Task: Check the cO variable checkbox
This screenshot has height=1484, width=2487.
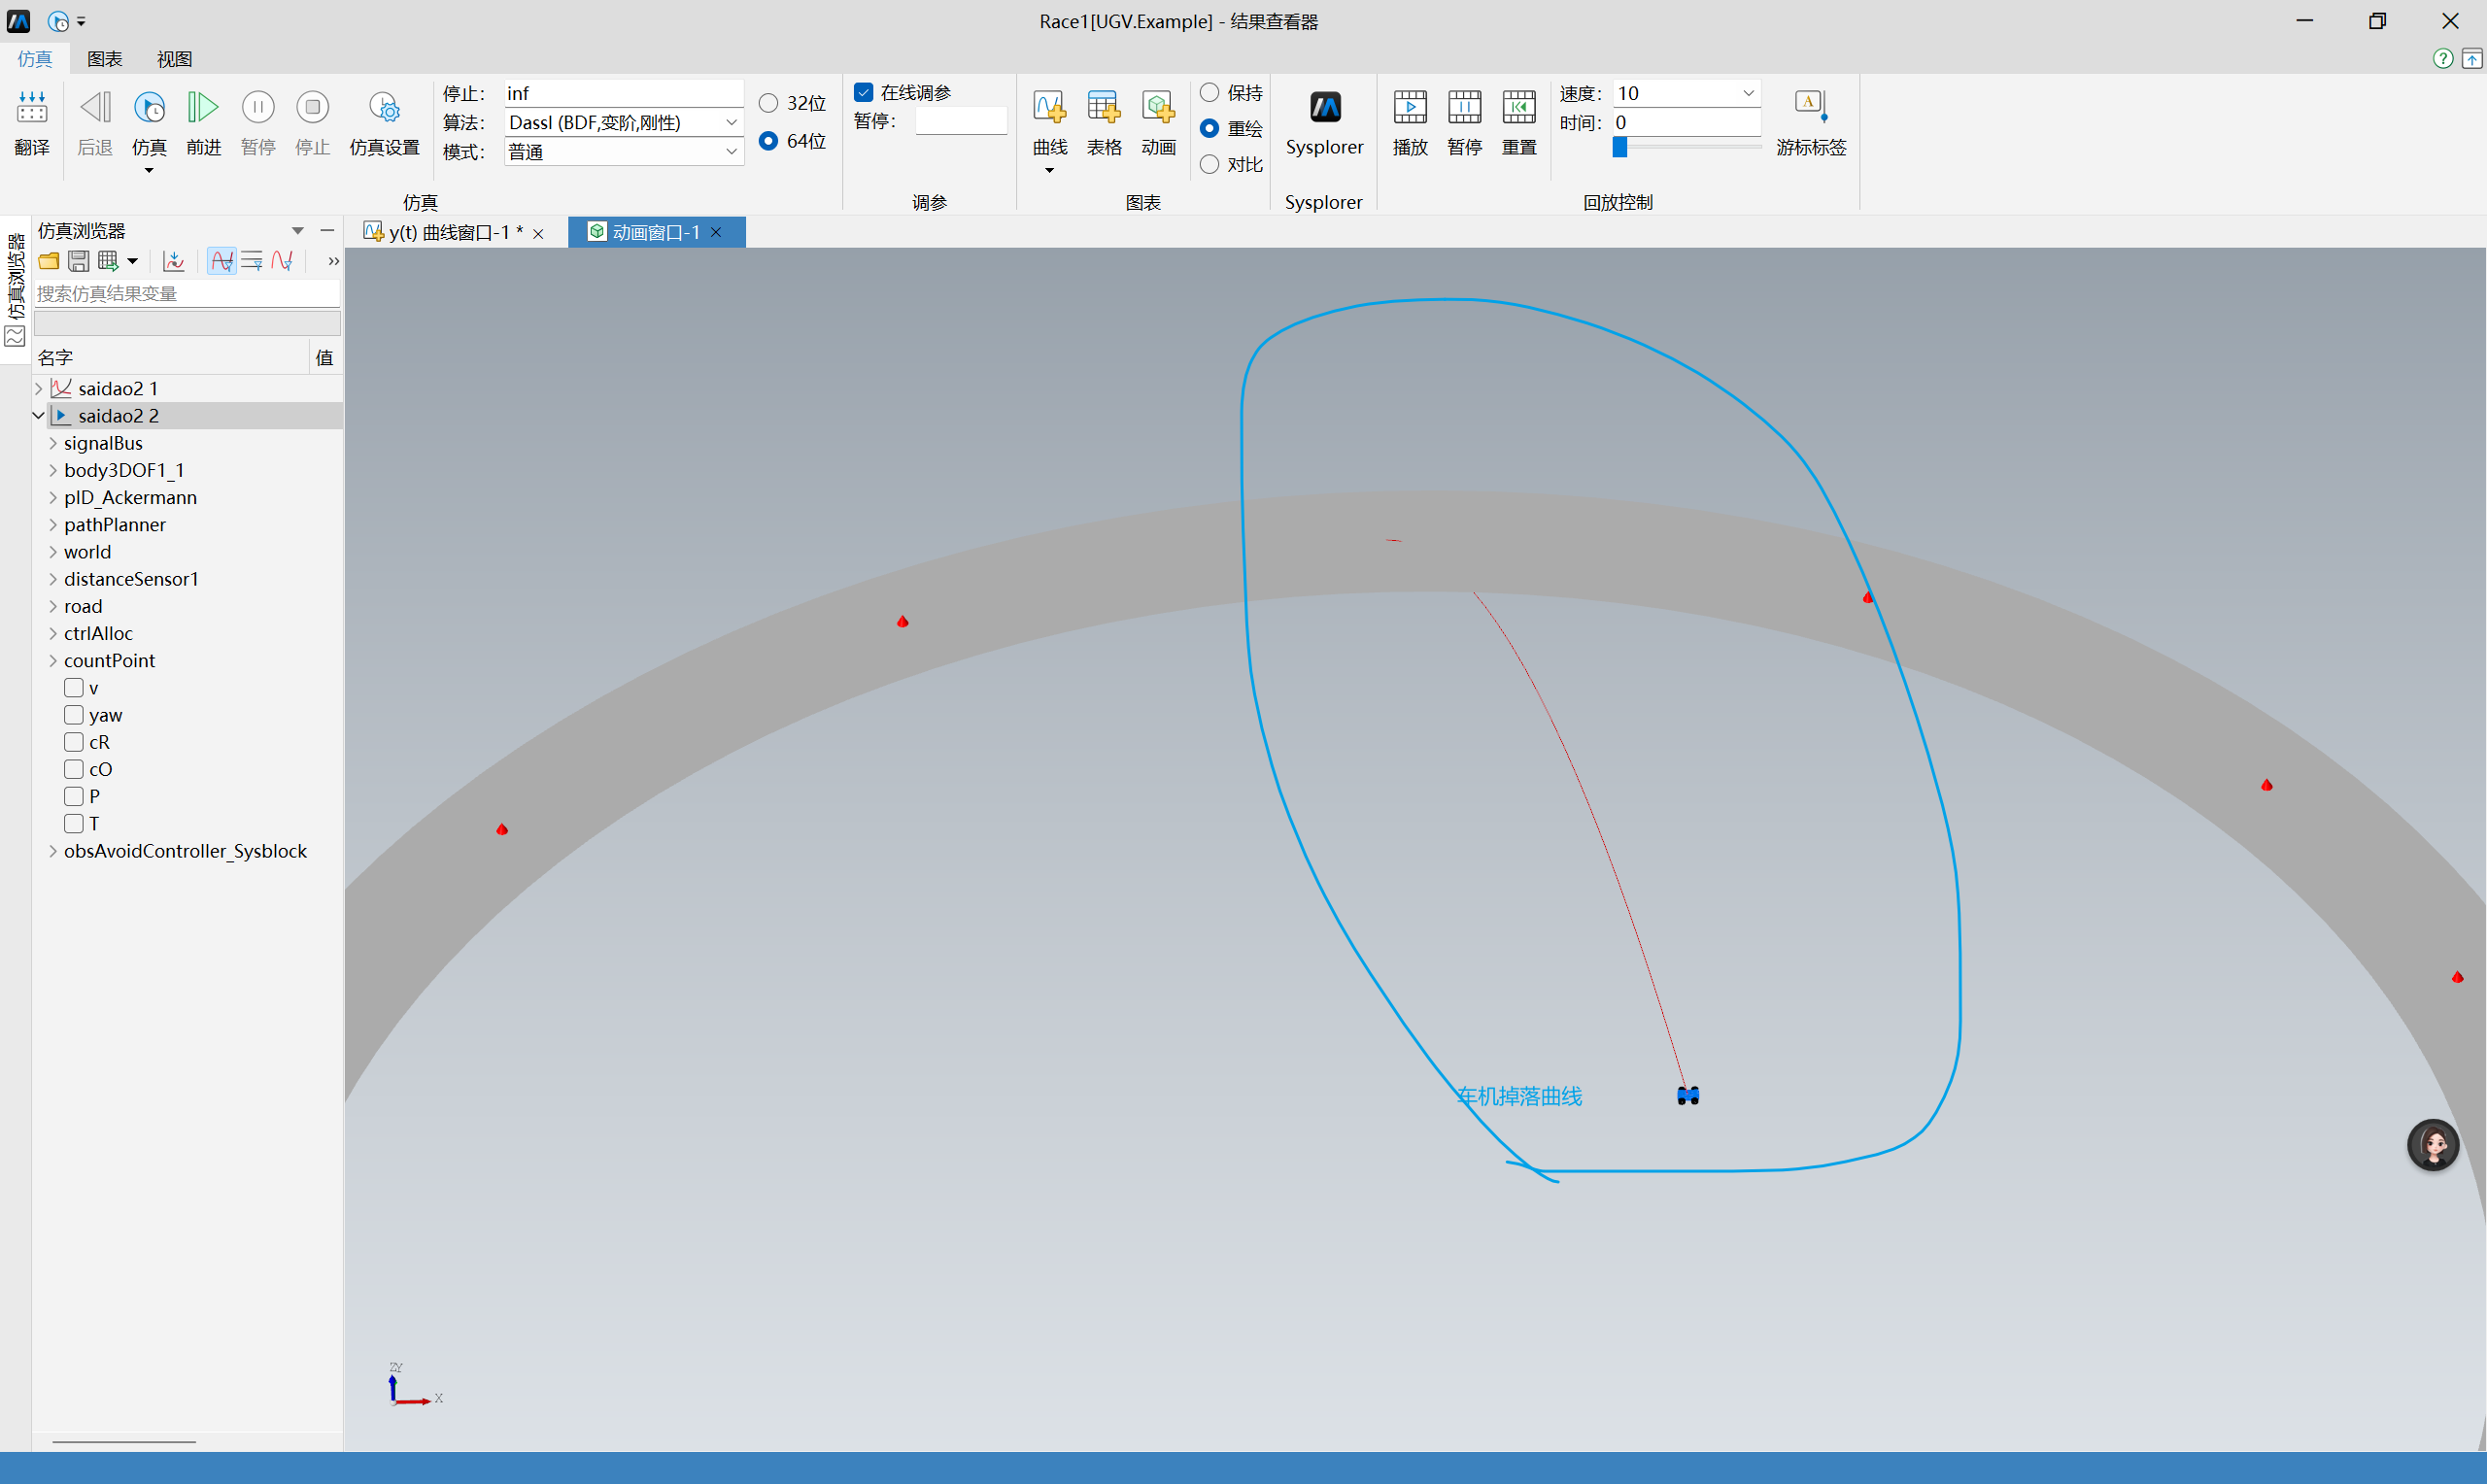Action: [74, 769]
